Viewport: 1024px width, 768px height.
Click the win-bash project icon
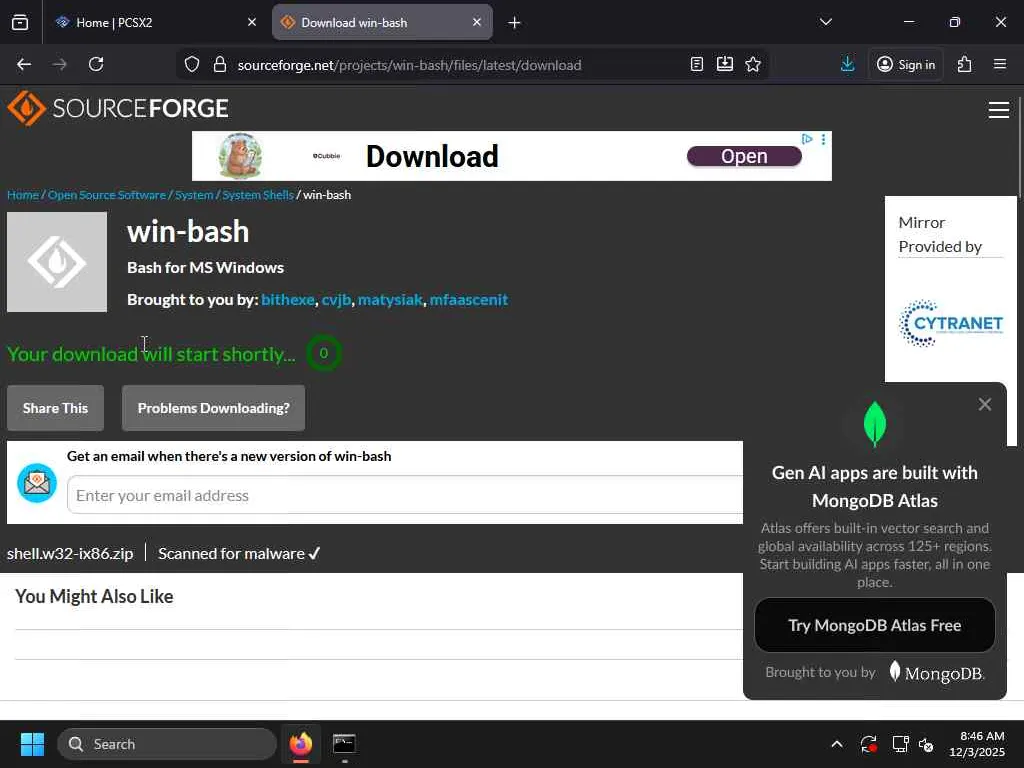tap(57, 262)
